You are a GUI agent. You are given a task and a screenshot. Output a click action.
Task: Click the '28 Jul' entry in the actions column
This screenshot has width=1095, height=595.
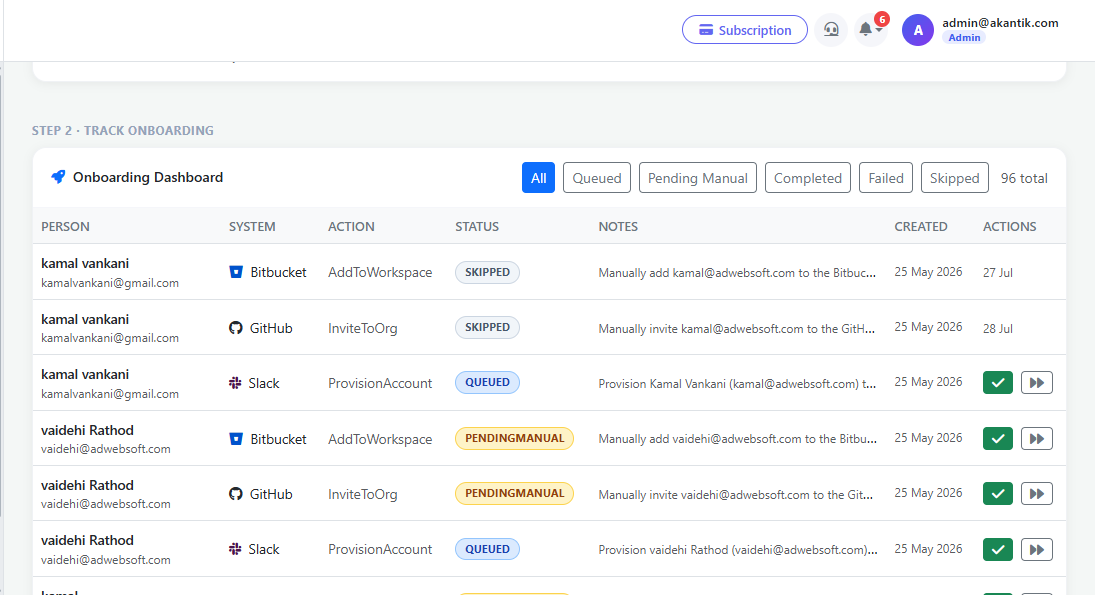pos(997,328)
